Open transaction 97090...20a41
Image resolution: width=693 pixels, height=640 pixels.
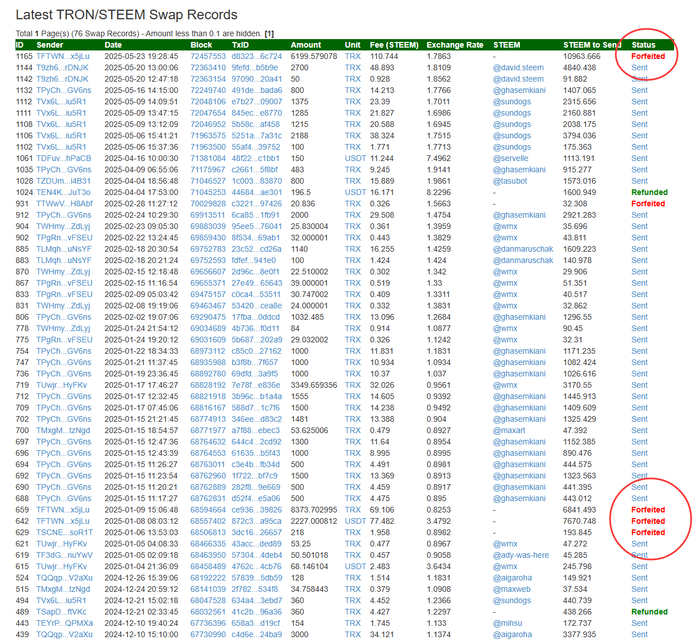click(x=256, y=79)
